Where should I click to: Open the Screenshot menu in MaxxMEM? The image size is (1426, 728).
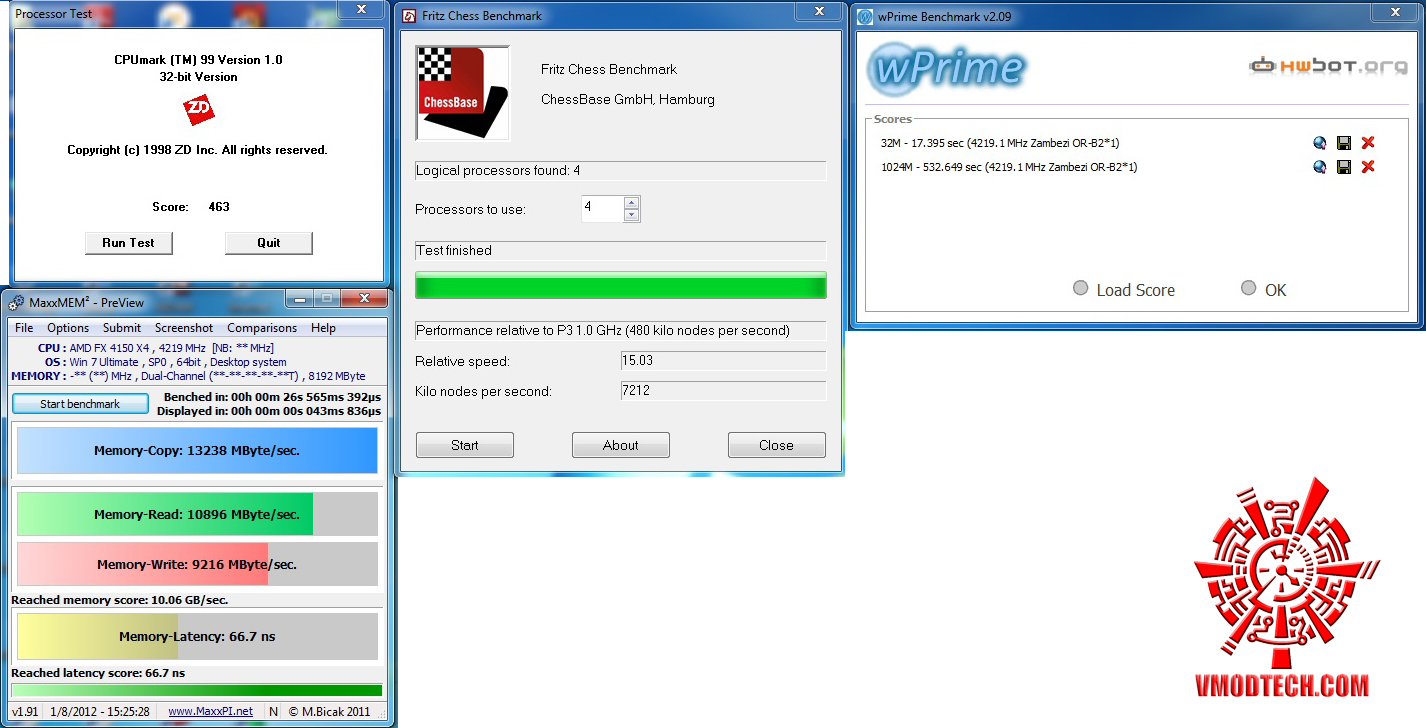pos(184,328)
